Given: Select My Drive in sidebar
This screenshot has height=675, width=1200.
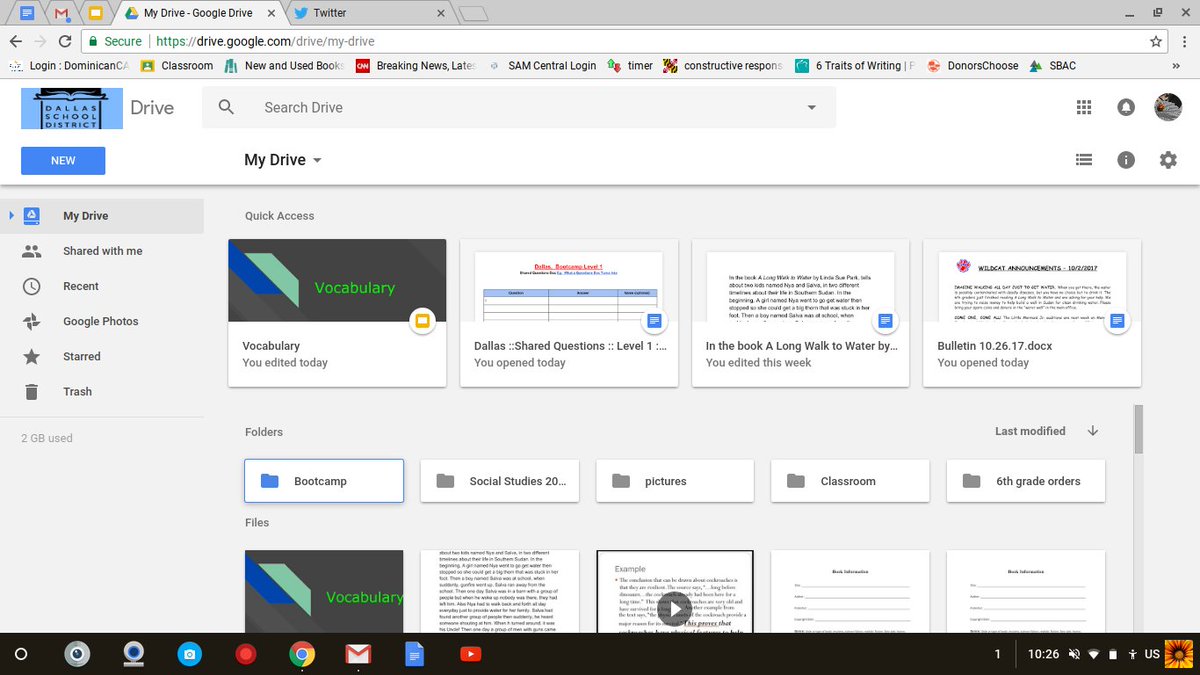Looking at the screenshot, I should (x=101, y=215).
